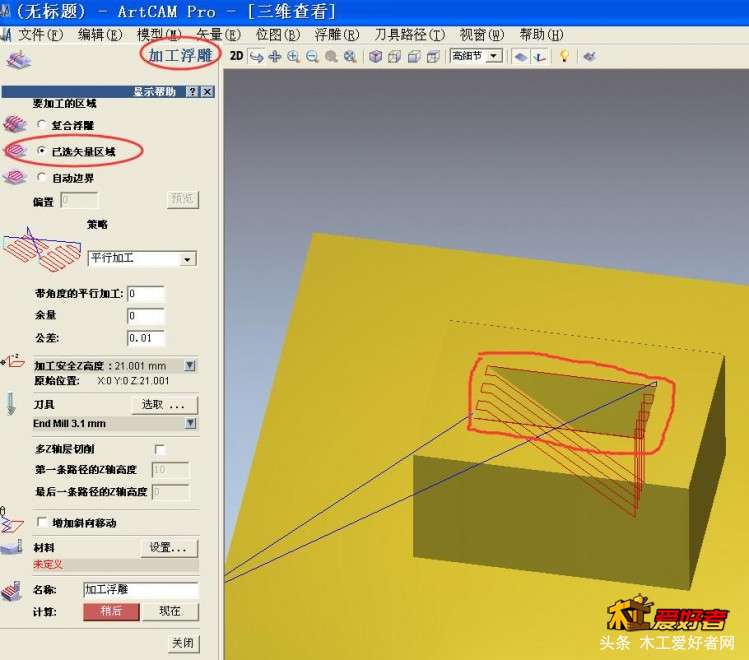Select the 自动边界 radio option

42,177
